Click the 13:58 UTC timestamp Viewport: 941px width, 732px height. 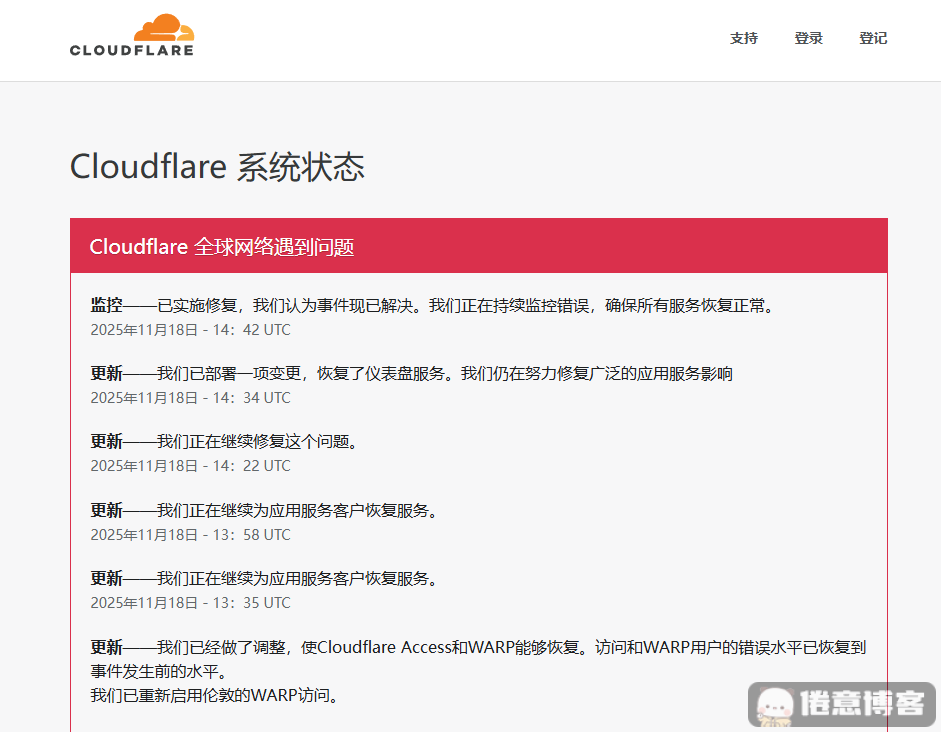[x=190, y=534]
